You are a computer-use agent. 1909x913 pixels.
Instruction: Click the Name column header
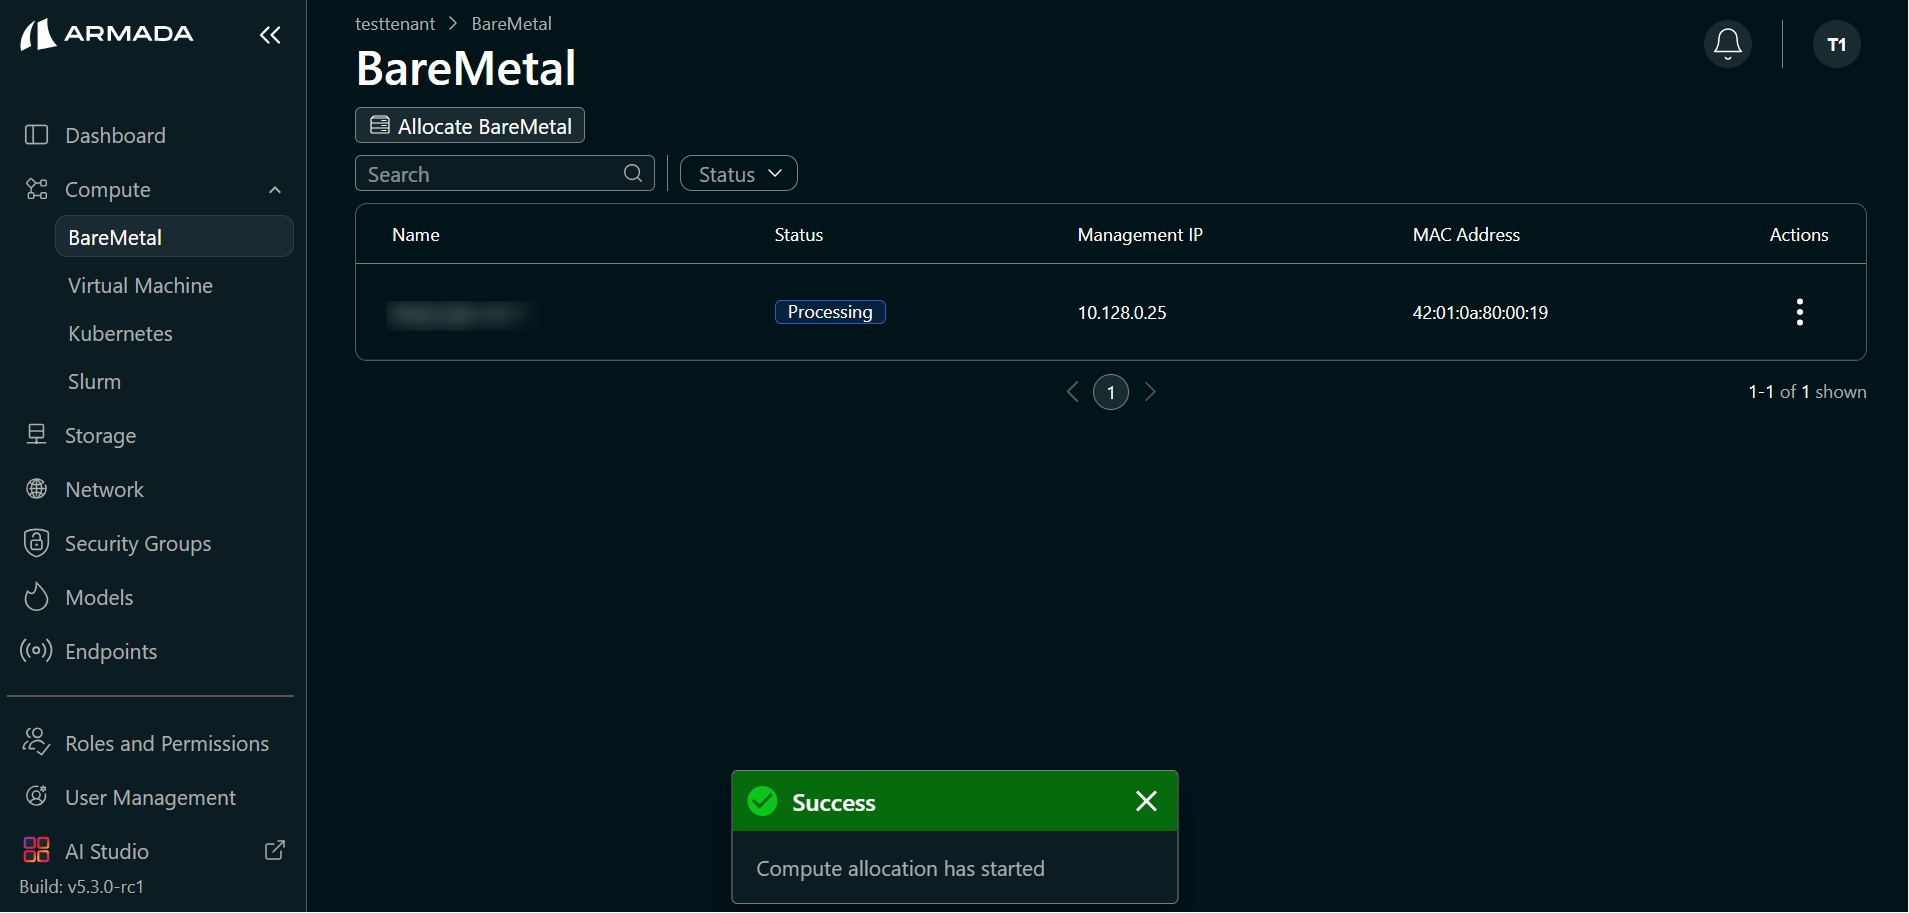416,235
